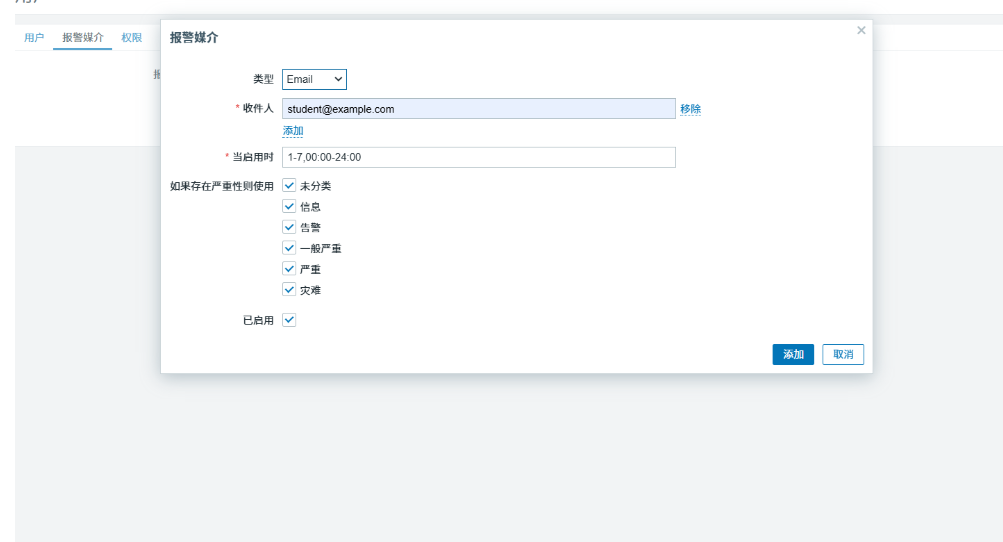Toggle the 灾难 severity checkbox
This screenshot has height=542, width=1003.
(289, 290)
